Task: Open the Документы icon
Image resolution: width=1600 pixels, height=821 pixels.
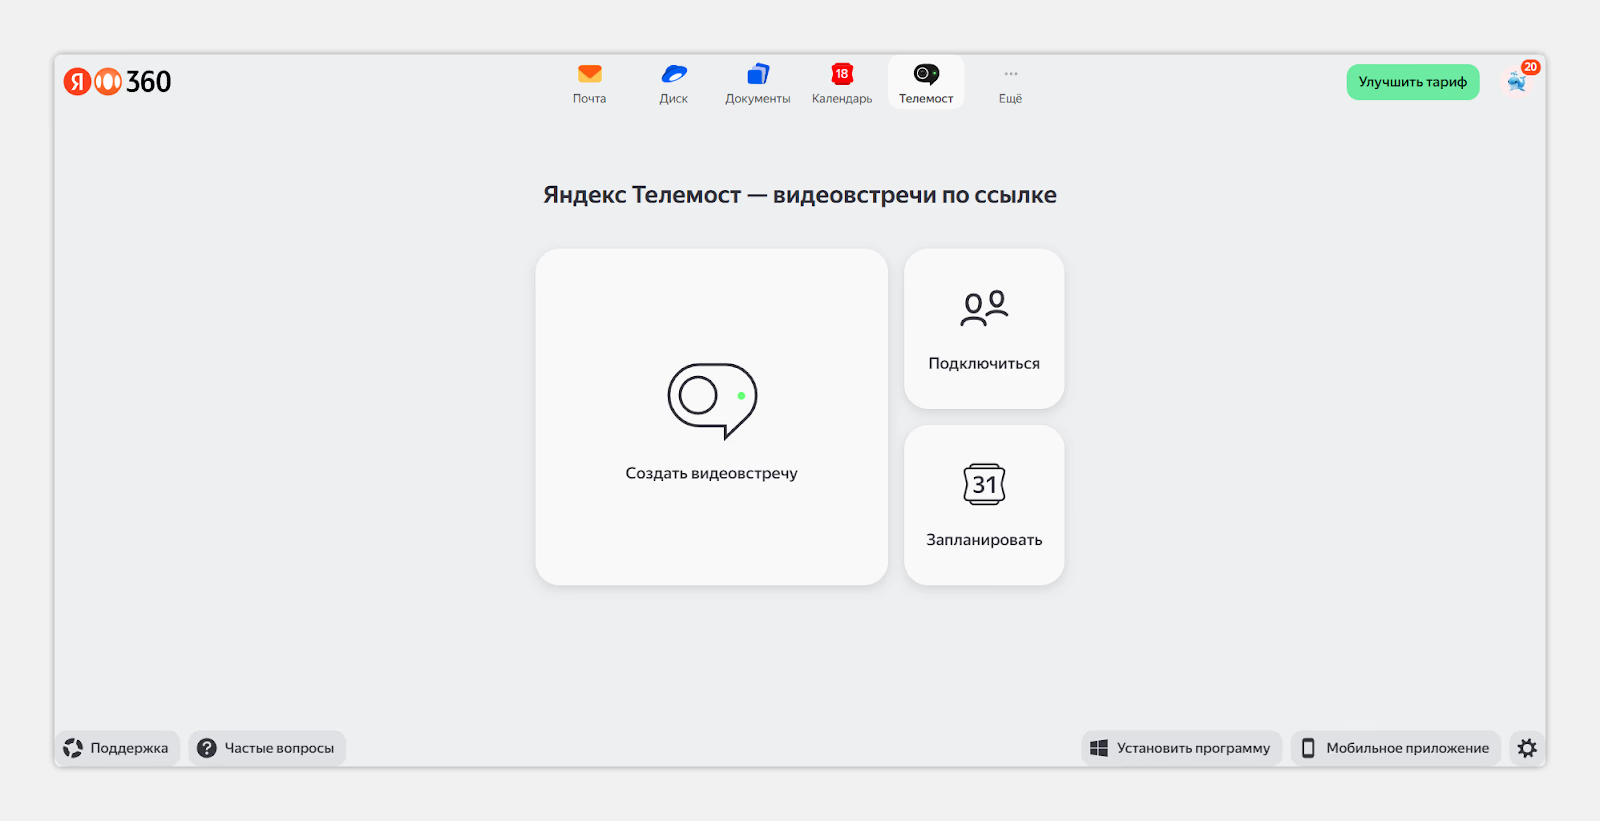Action: coord(758,75)
